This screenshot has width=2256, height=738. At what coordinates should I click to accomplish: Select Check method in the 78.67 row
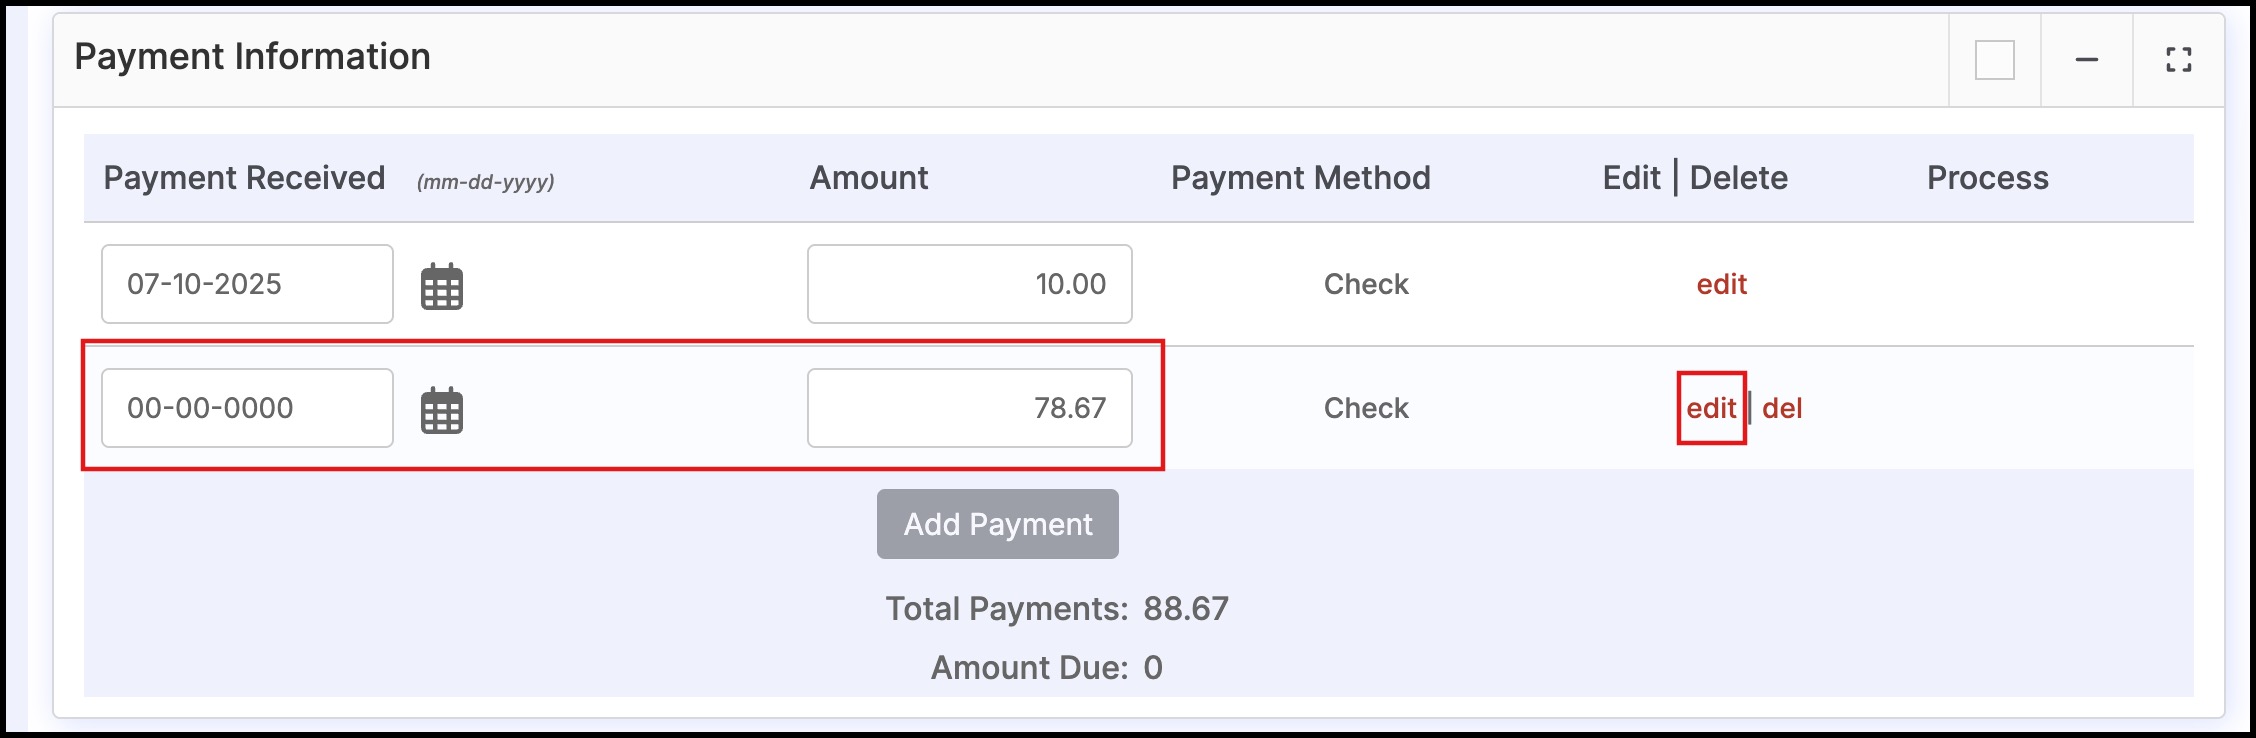[x=1366, y=408]
